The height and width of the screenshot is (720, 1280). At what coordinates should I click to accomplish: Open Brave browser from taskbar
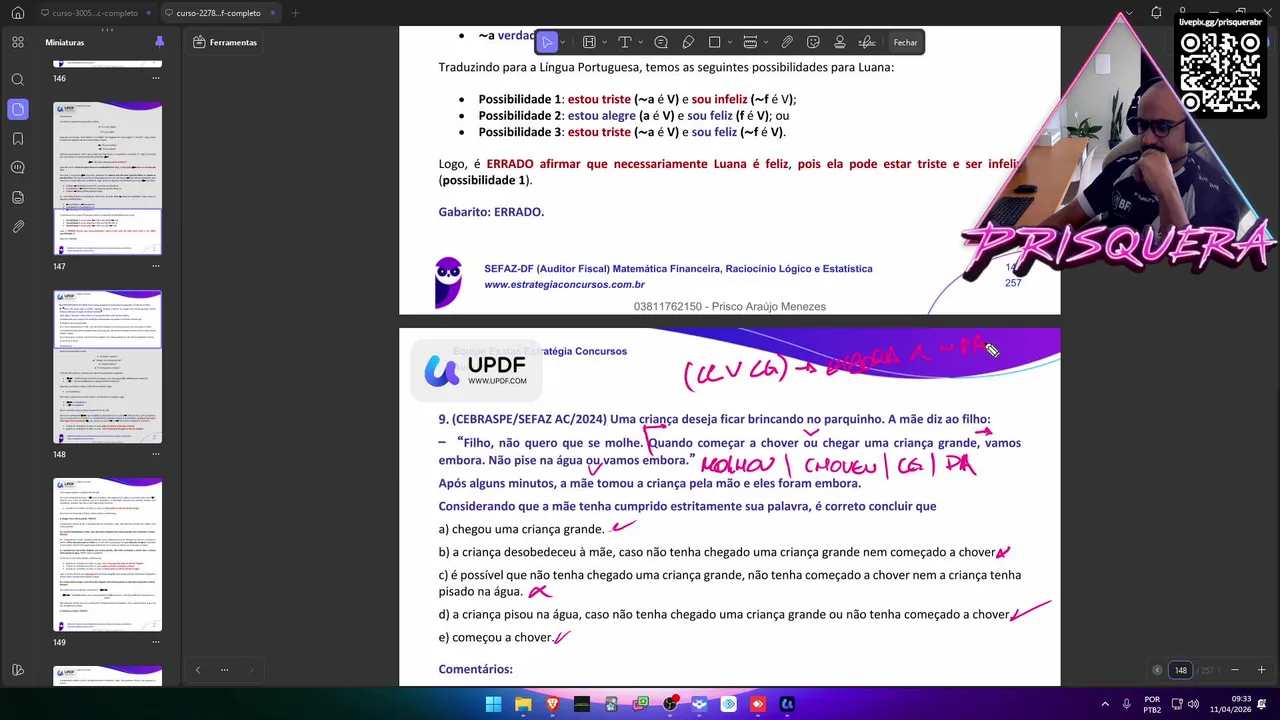pos(552,704)
